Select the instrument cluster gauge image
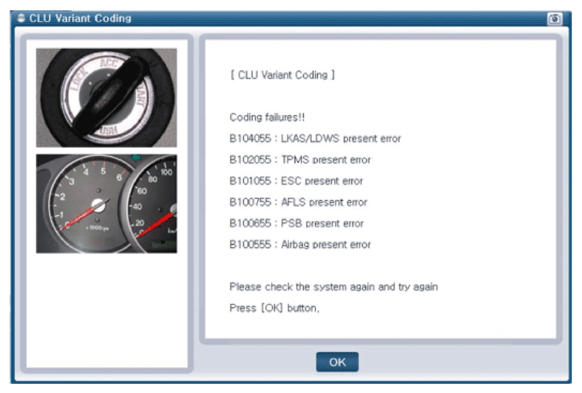The image size is (582, 393). point(107,204)
